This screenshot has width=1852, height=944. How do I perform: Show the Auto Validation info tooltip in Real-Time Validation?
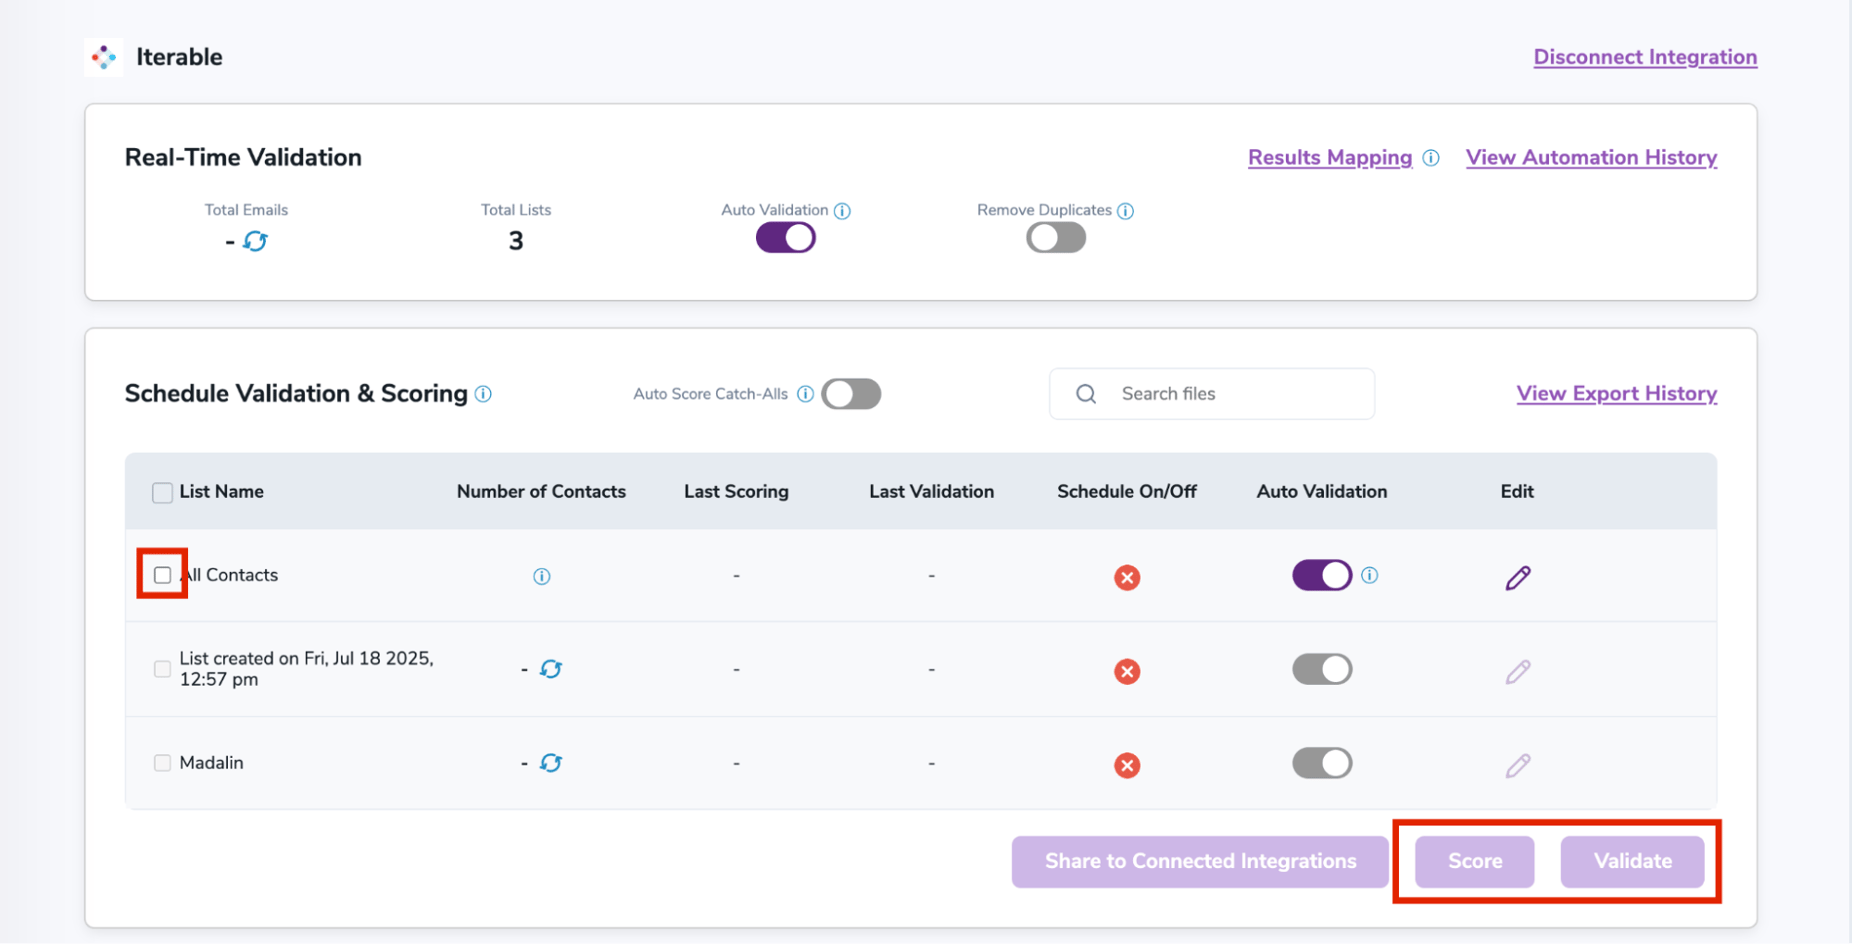tap(842, 211)
